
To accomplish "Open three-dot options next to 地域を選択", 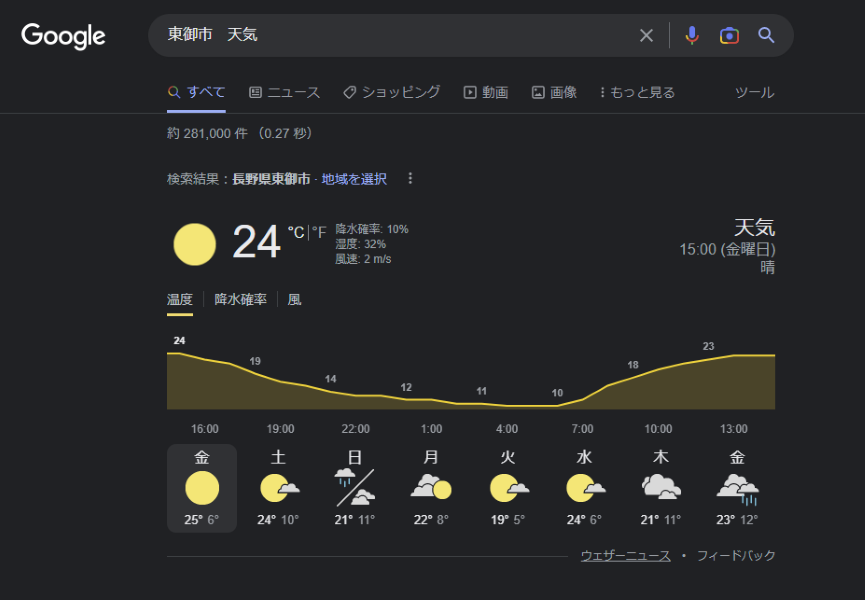I will click(x=410, y=179).
